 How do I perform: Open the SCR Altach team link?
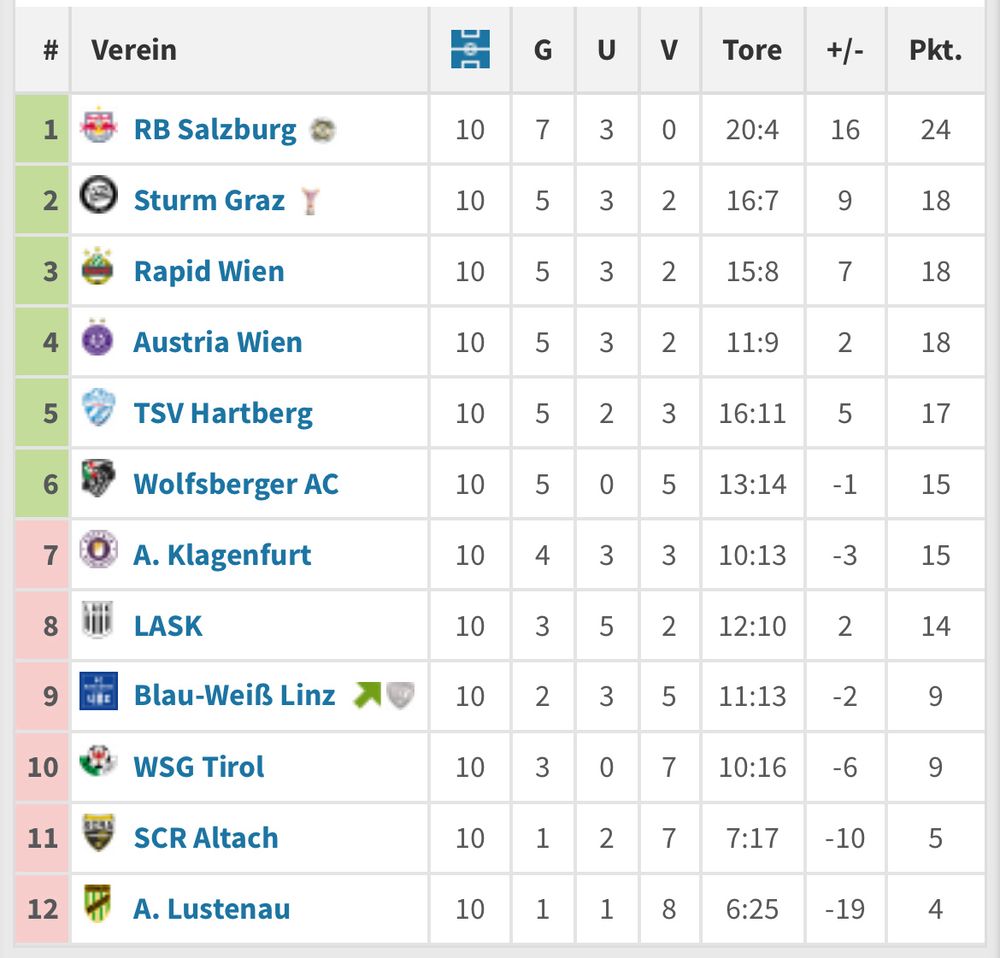coord(206,838)
